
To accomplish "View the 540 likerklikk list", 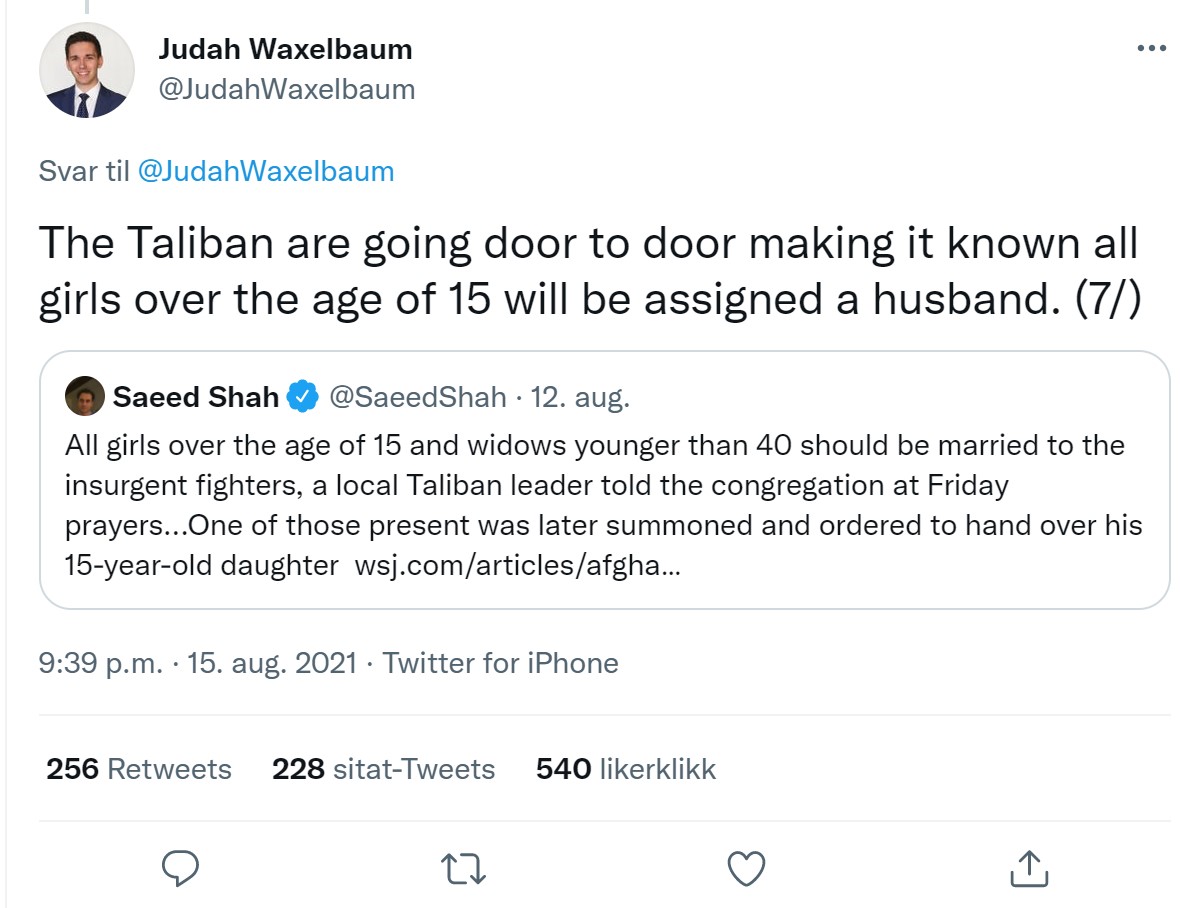I will [x=626, y=769].
